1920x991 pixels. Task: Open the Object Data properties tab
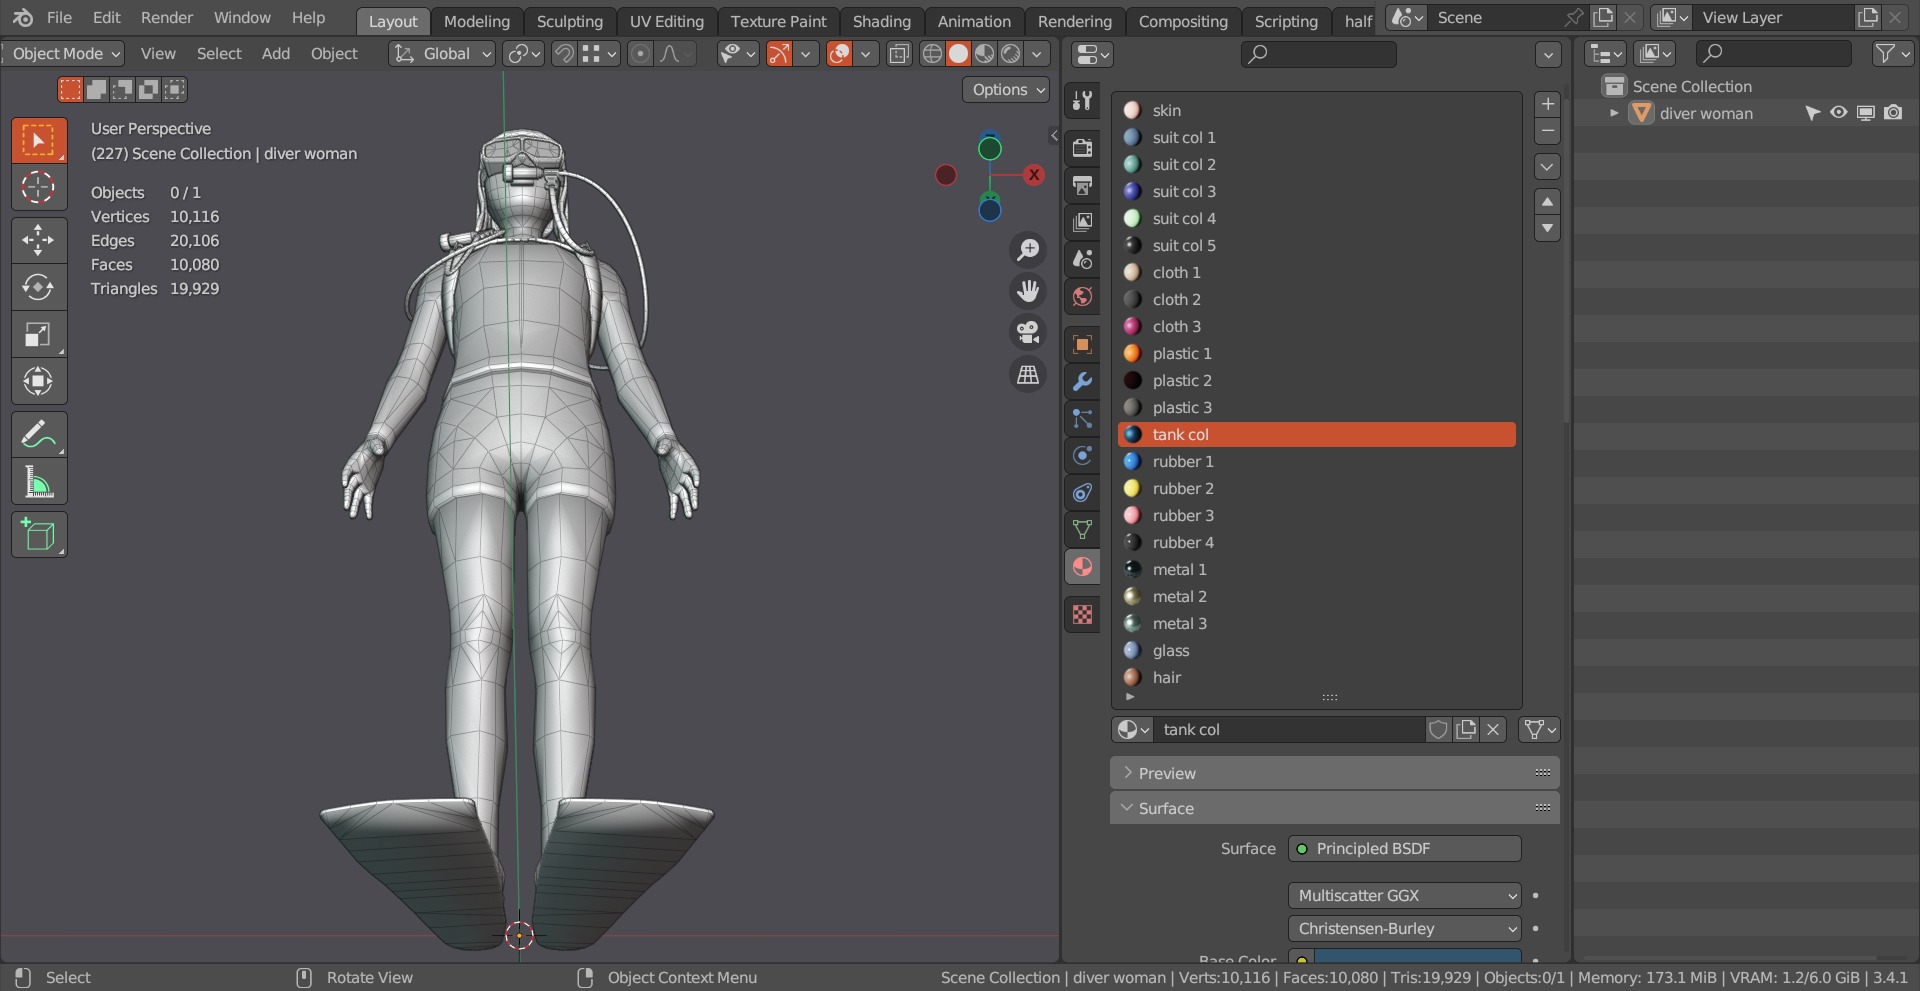(1082, 529)
